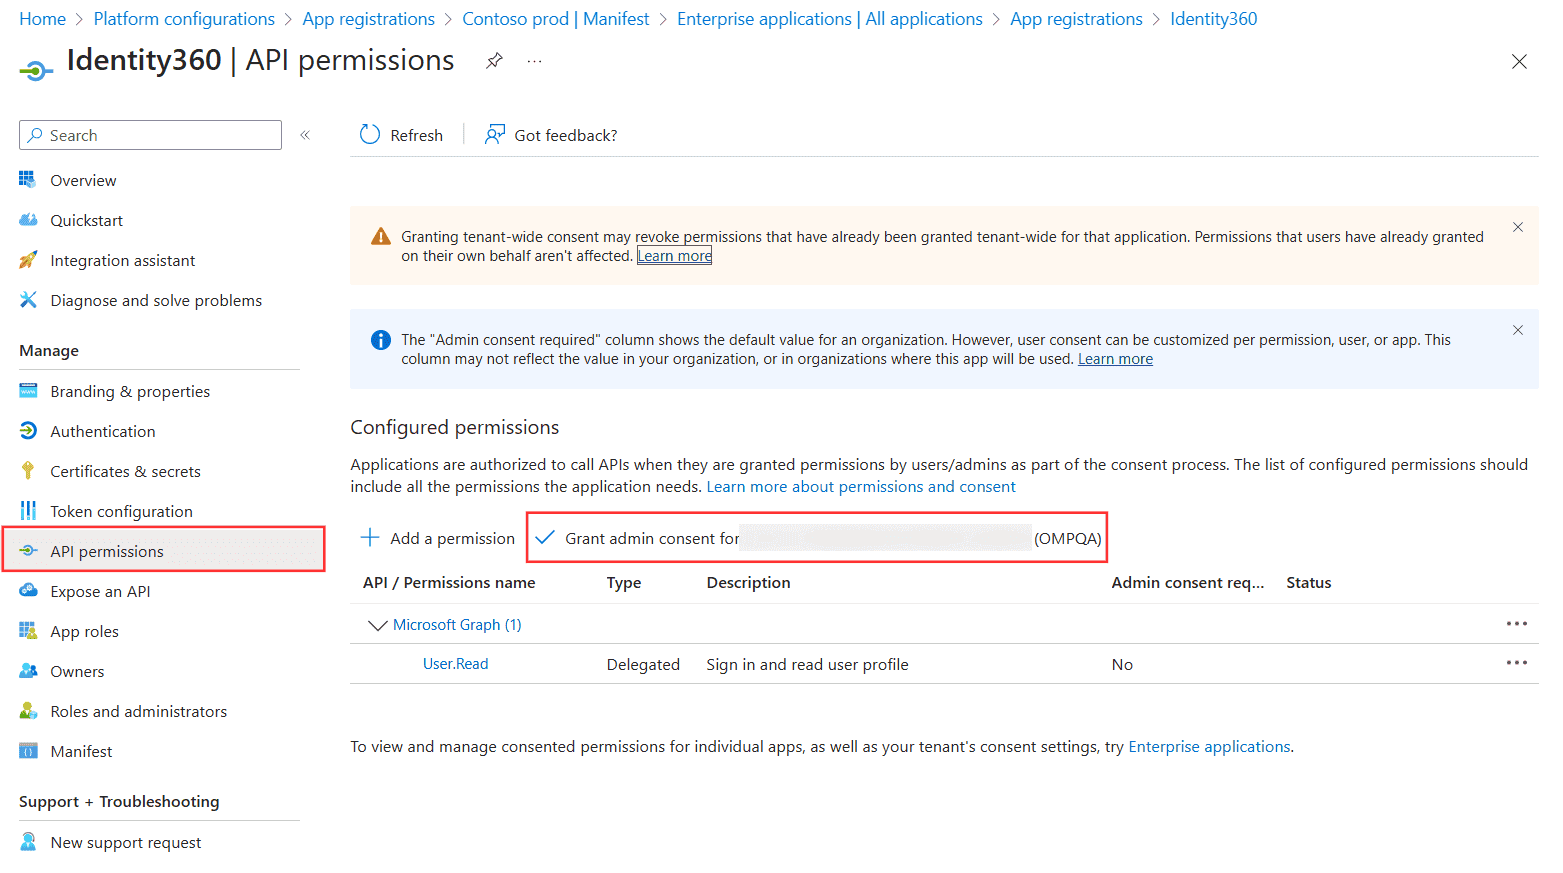This screenshot has width=1563, height=873.
Task: Open Certificates & secrets from the sidebar
Action: [138, 470]
